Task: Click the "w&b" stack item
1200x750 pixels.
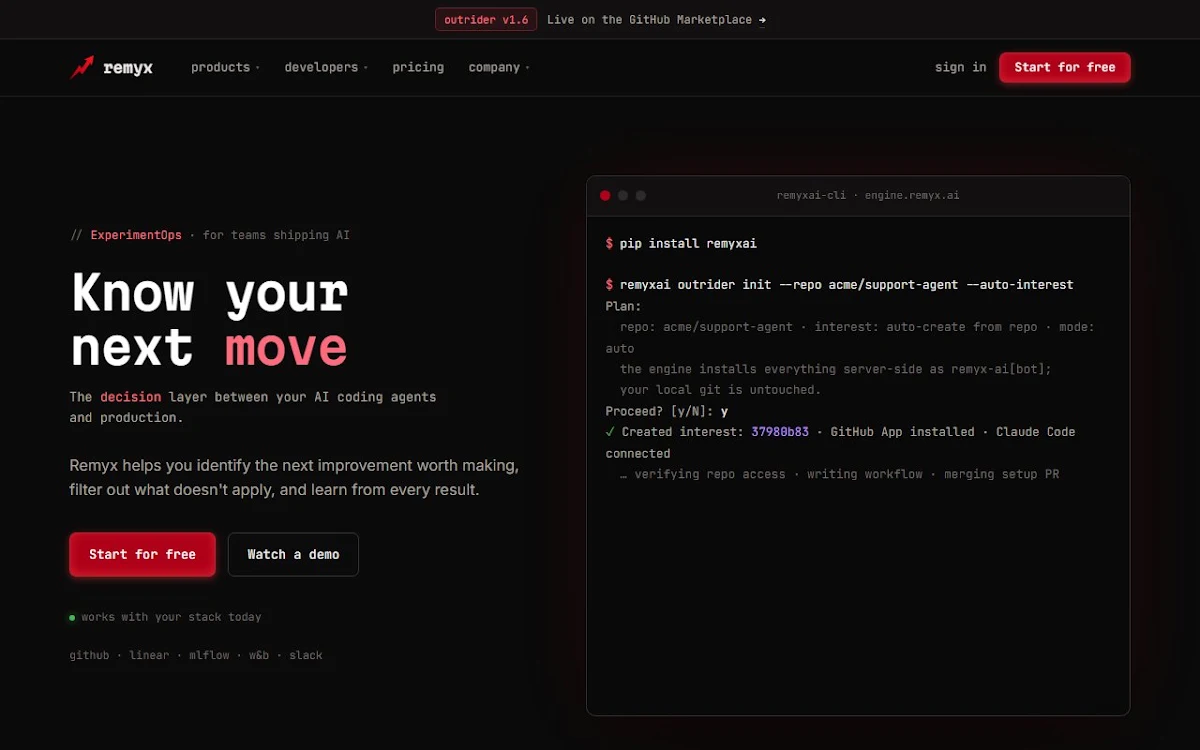Action: point(259,655)
